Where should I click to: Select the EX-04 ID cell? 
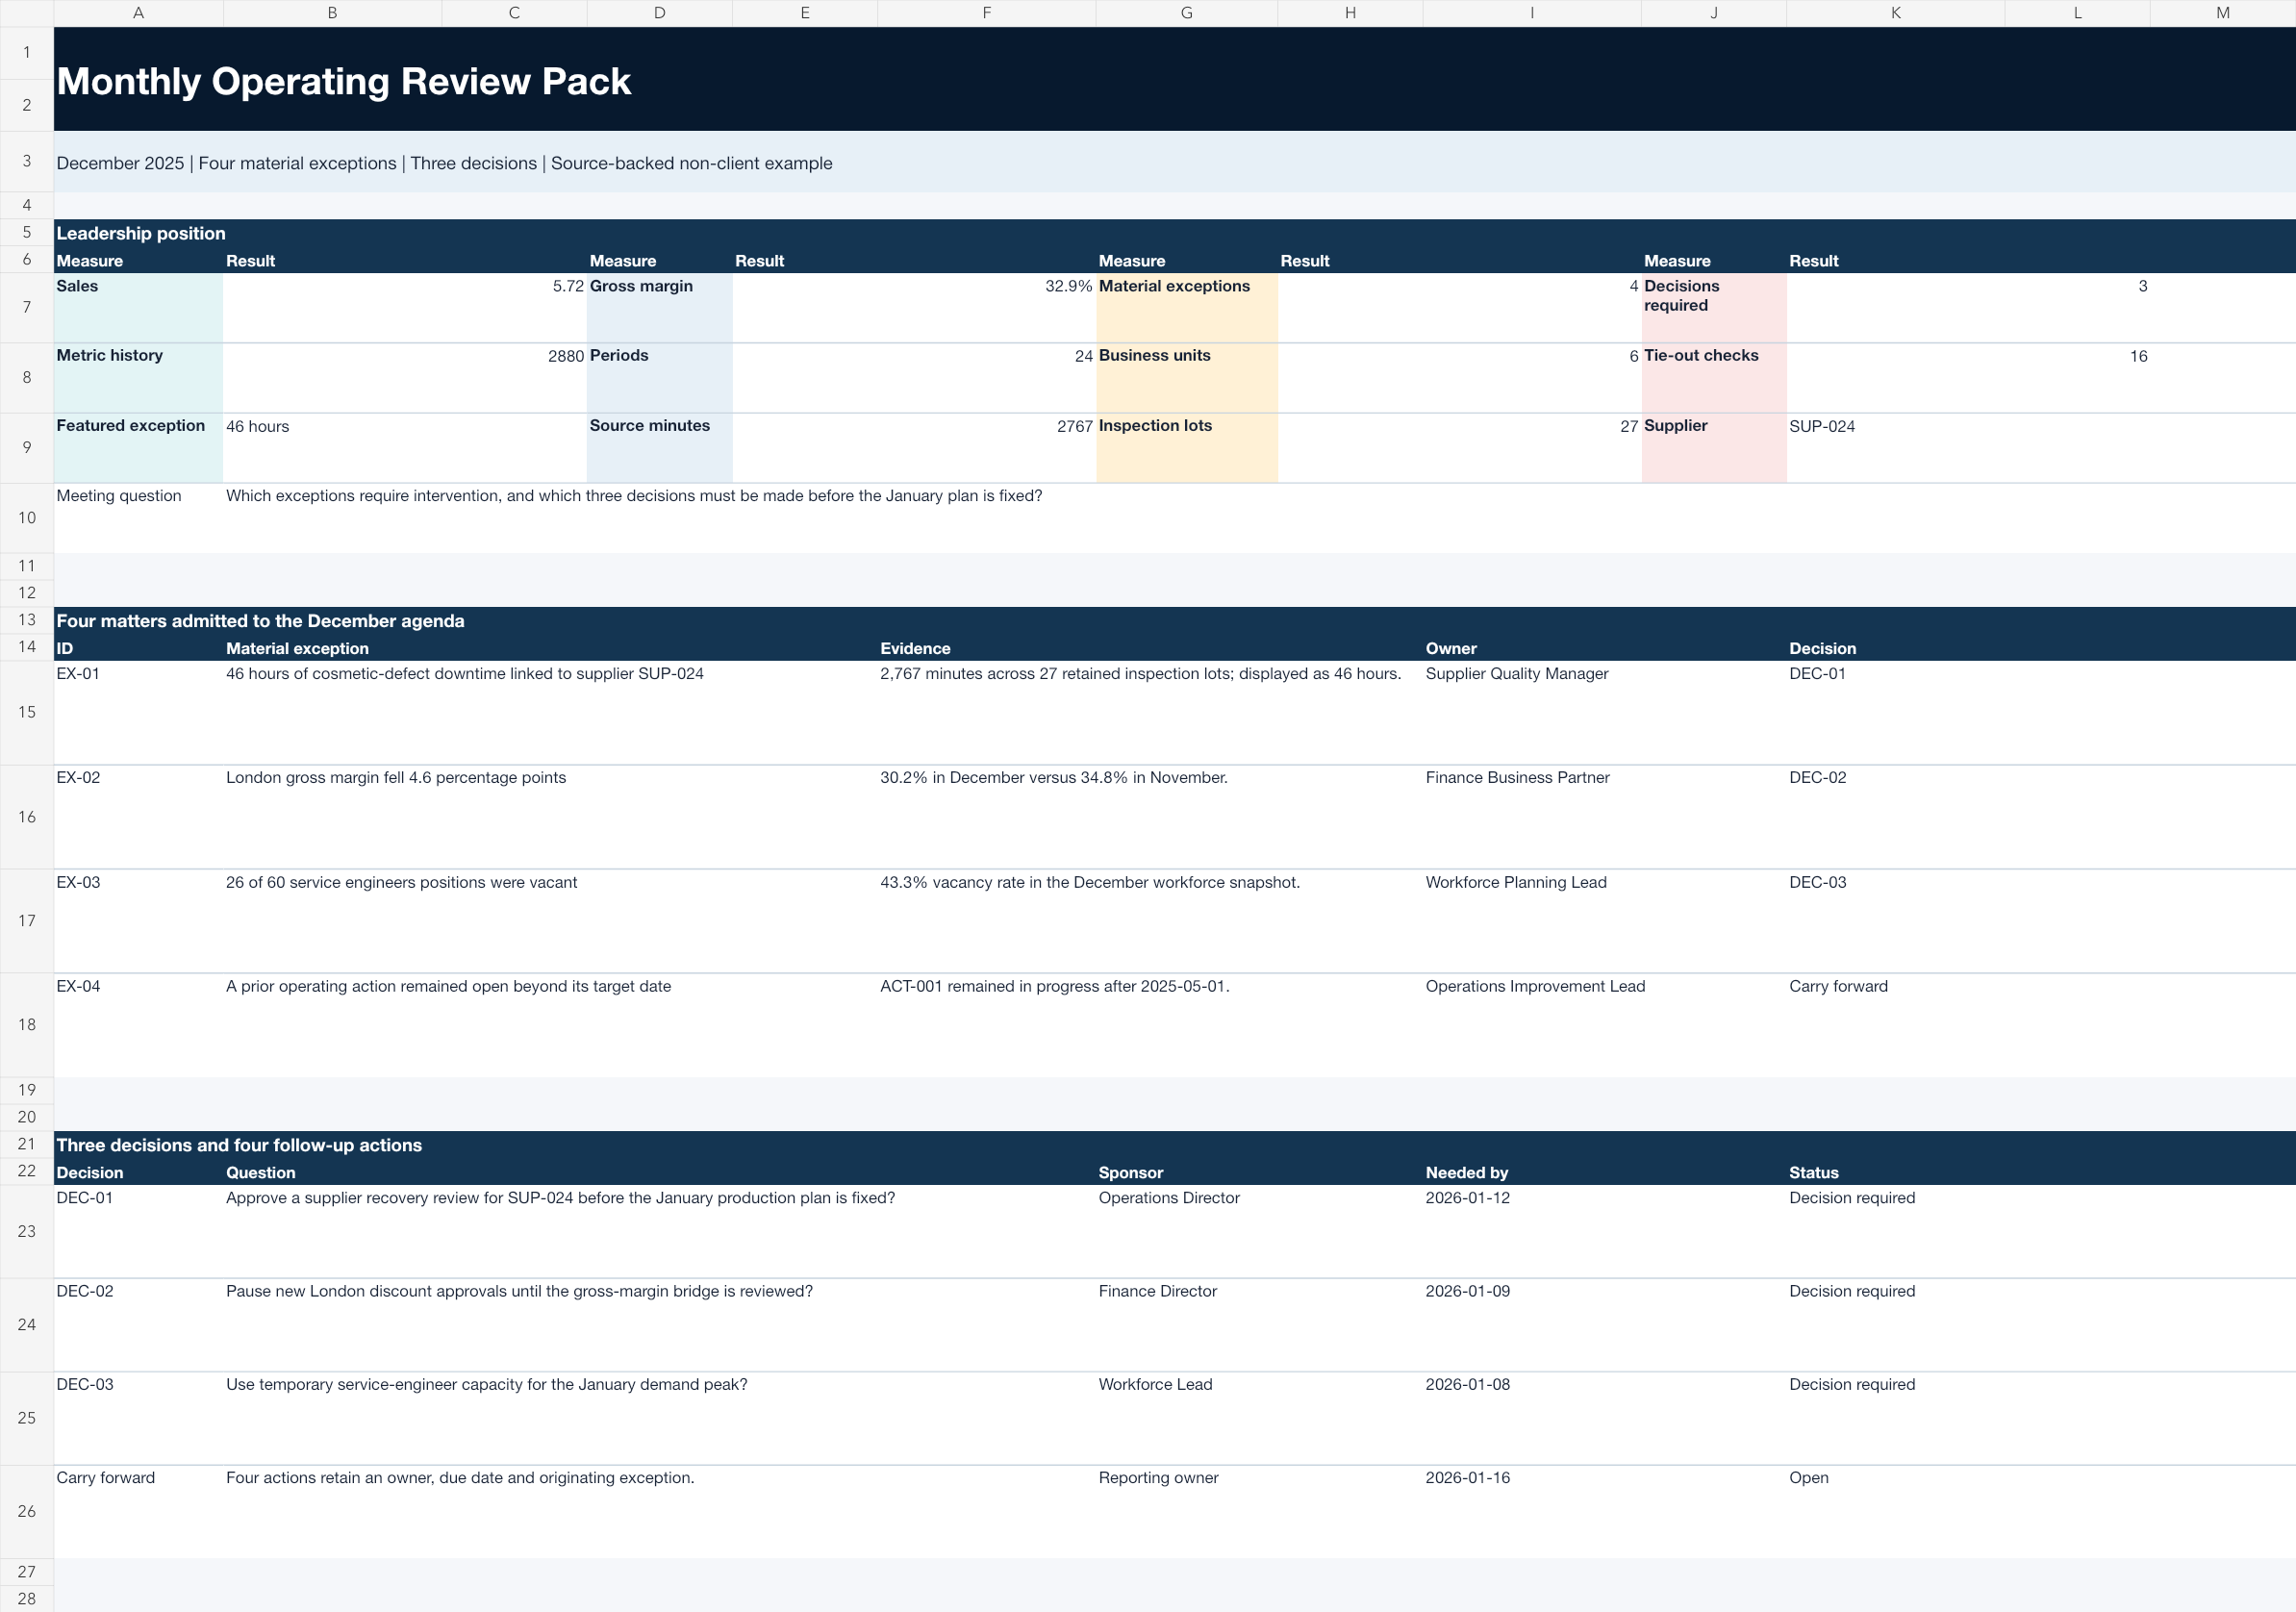click(138, 1025)
